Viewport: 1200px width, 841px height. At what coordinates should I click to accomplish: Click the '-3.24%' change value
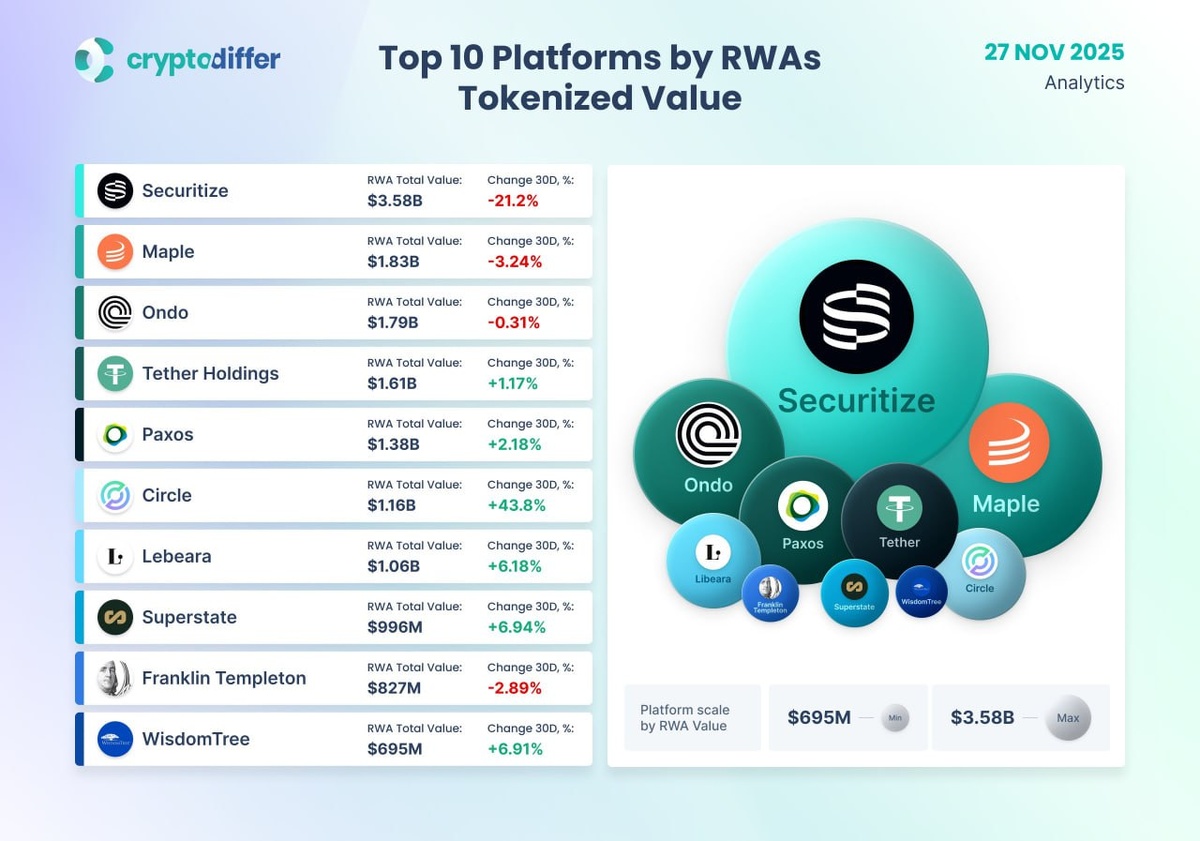(515, 261)
